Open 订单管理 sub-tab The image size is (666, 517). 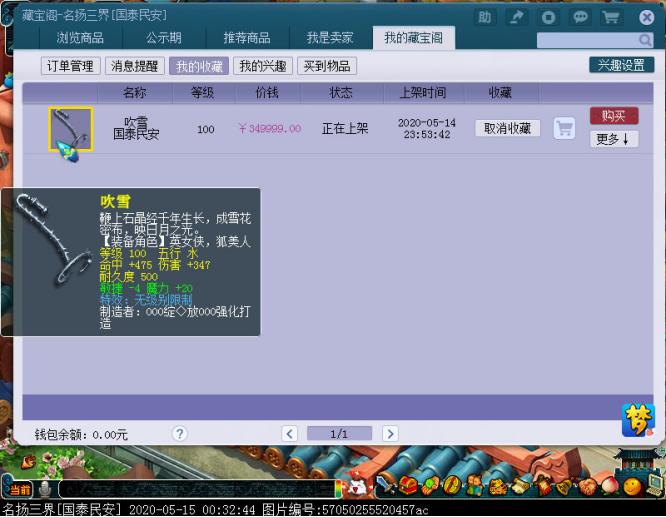point(71,66)
